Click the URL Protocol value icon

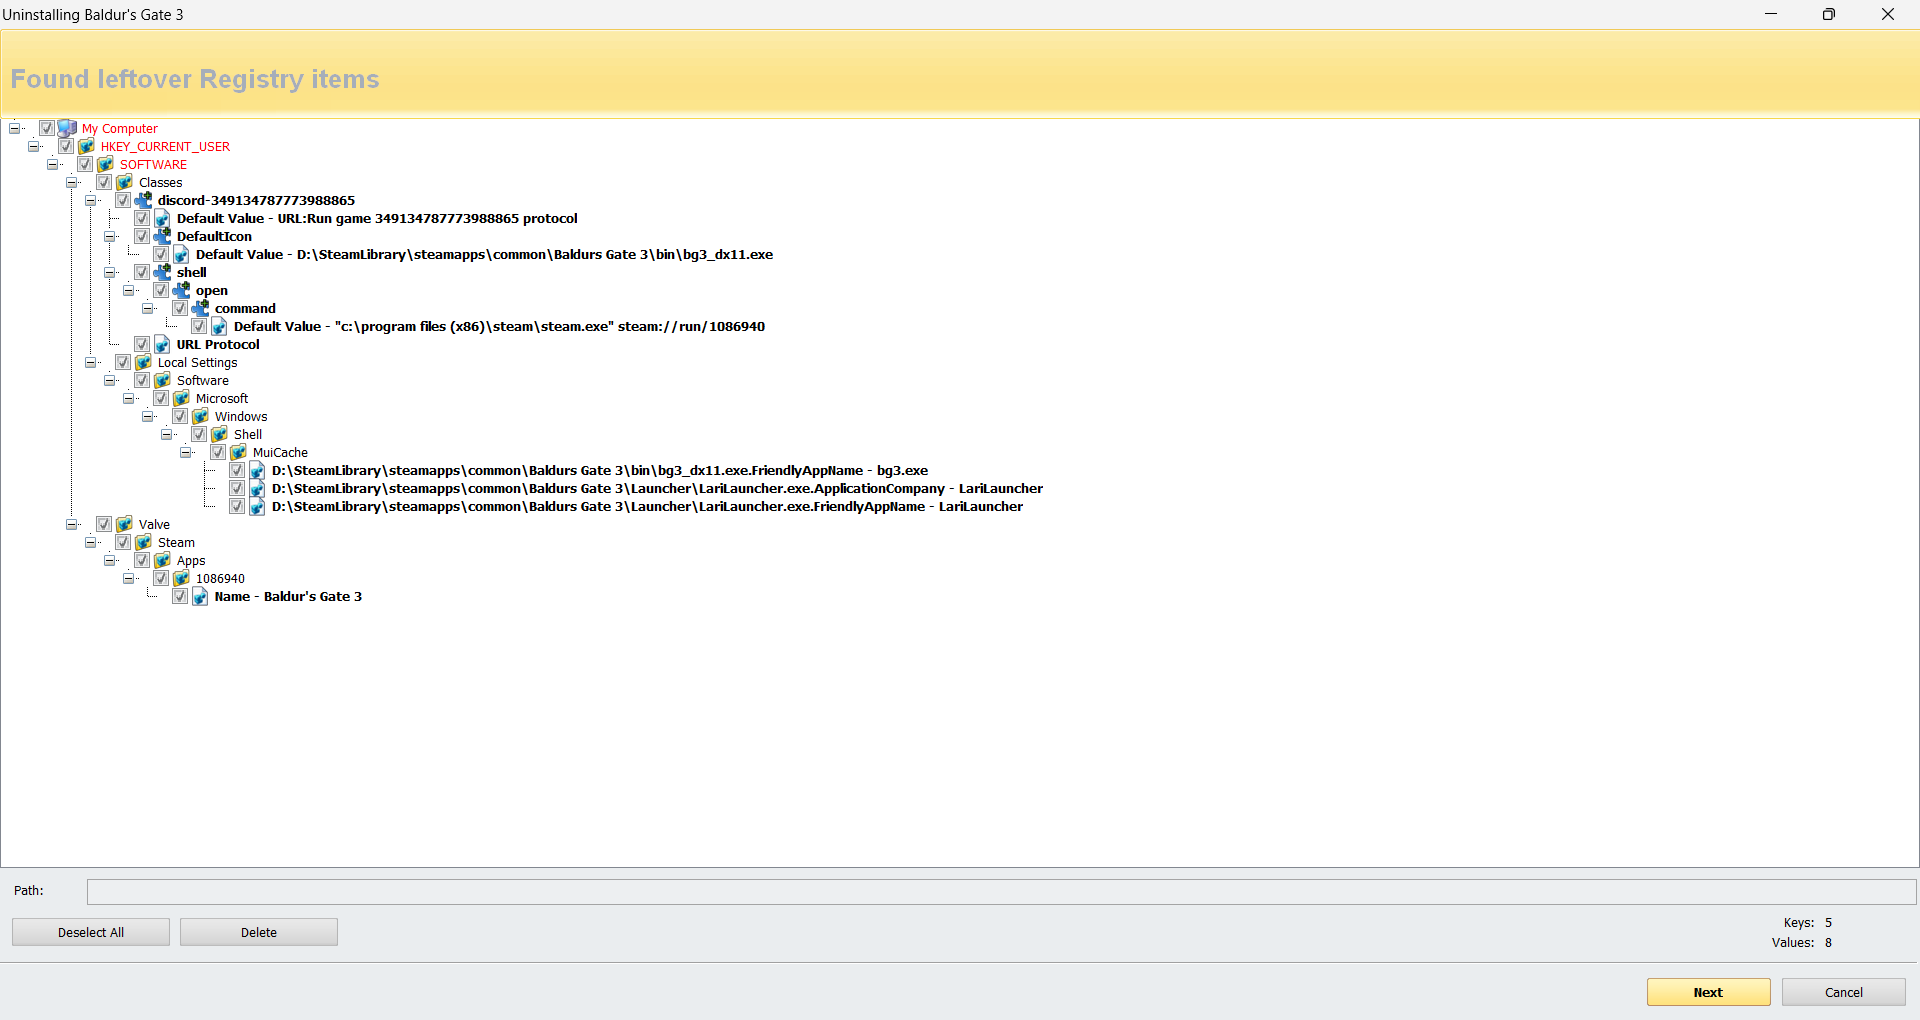(x=162, y=344)
